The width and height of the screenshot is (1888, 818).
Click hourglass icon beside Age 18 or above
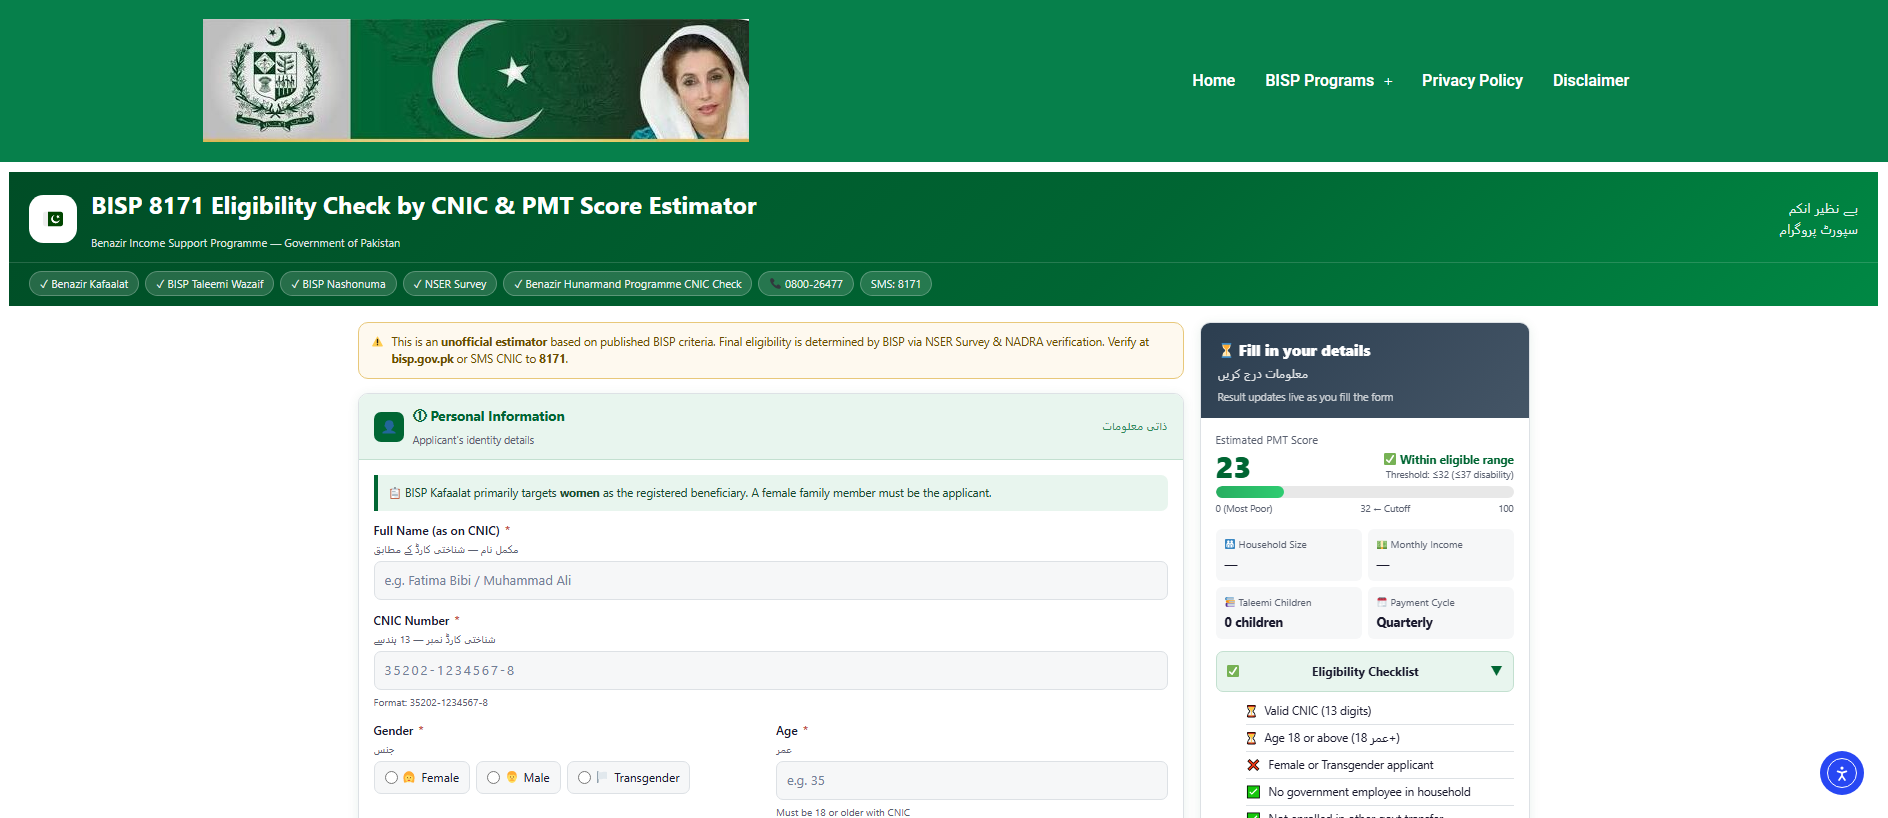click(1251, 739)
